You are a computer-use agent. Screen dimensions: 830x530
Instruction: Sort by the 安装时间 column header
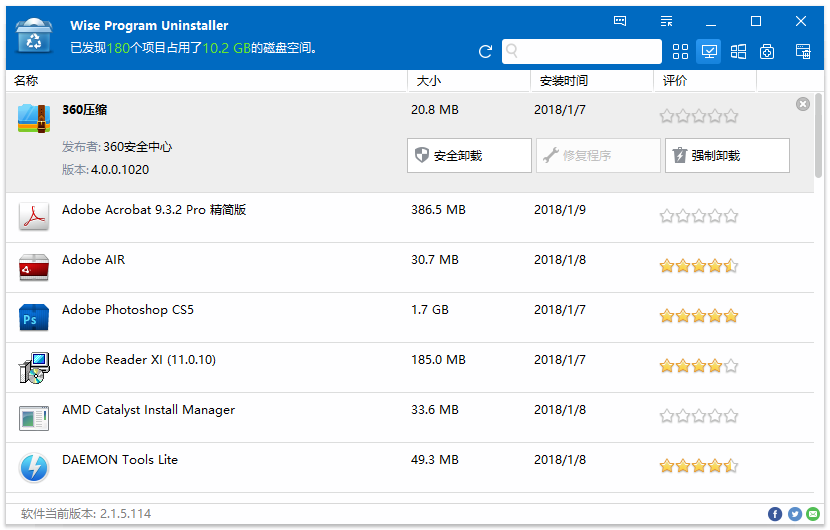[x=564, y=80]
